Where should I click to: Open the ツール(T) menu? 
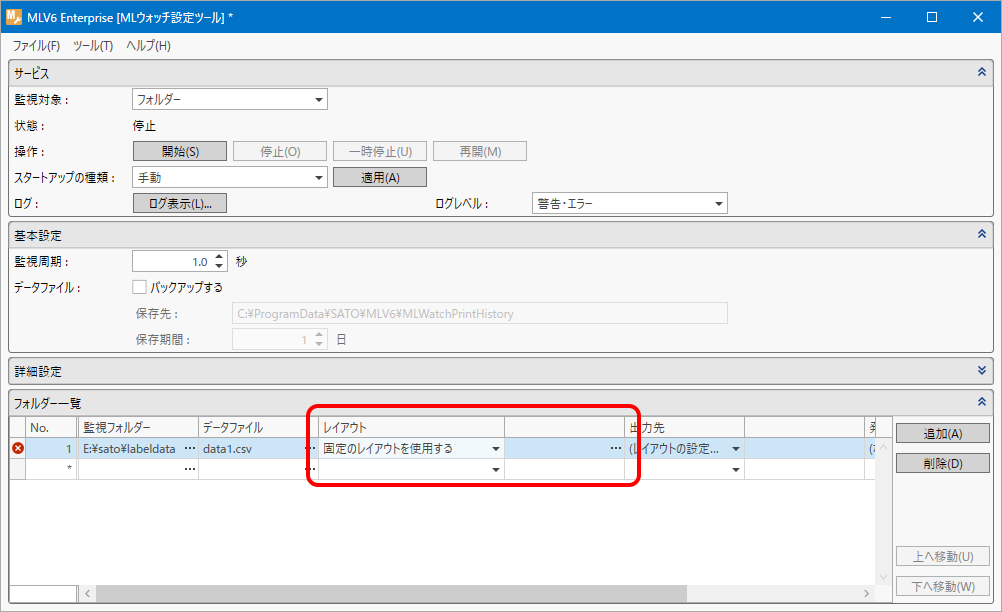pos(93,46)
